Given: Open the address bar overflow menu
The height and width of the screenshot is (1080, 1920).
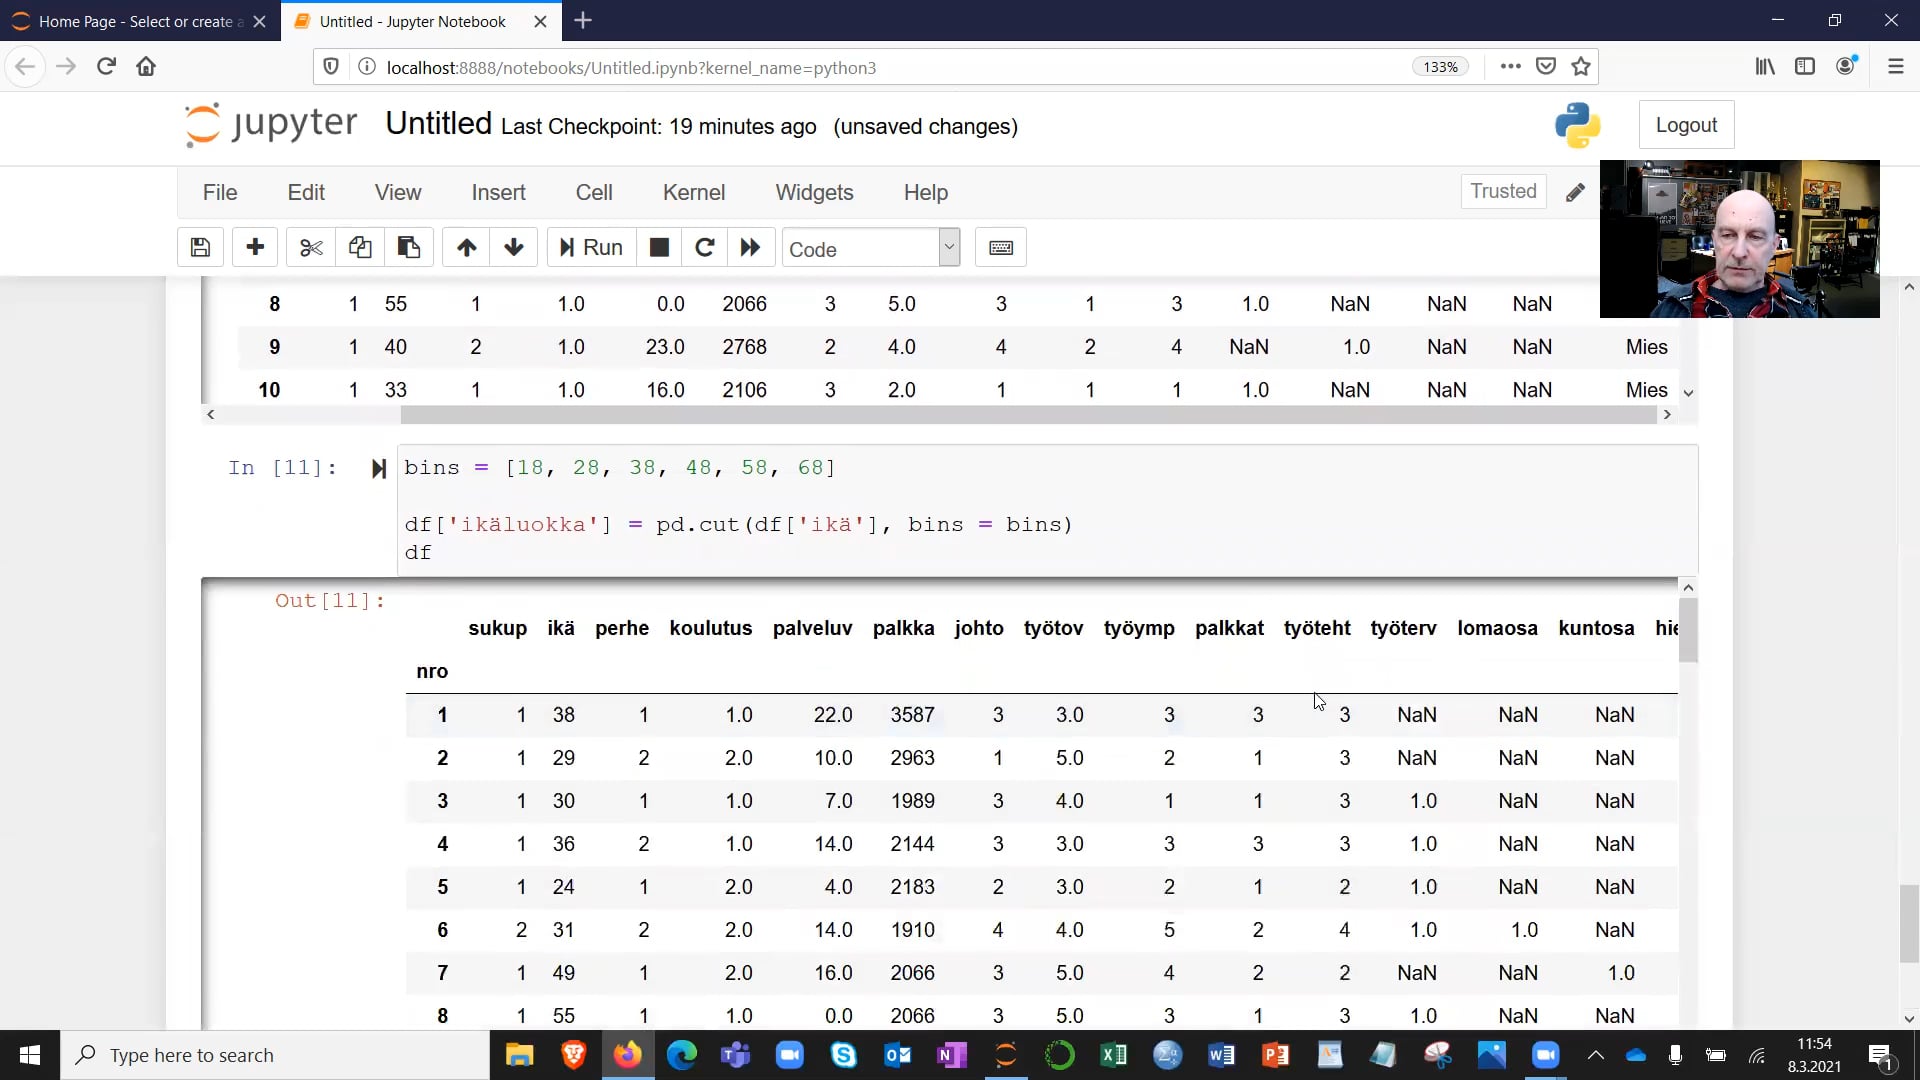Looking at the screenshot, I should click(x=1511, y=66).
